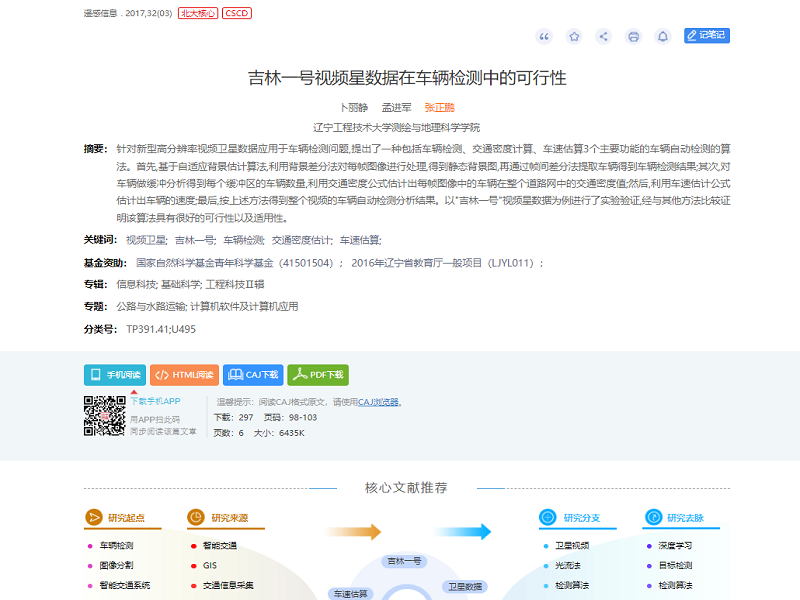
Task: Click the star favorite icon
Action: tap(574, 36)
